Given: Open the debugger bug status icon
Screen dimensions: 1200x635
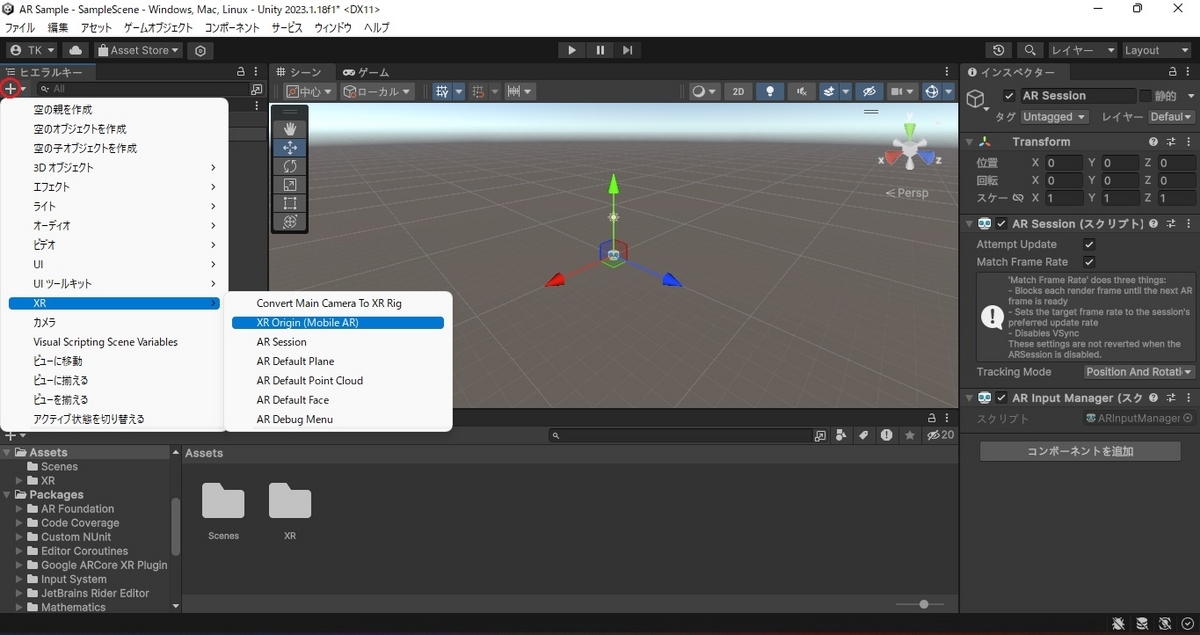Looking at the screenshot, I should pos(1119,624).
